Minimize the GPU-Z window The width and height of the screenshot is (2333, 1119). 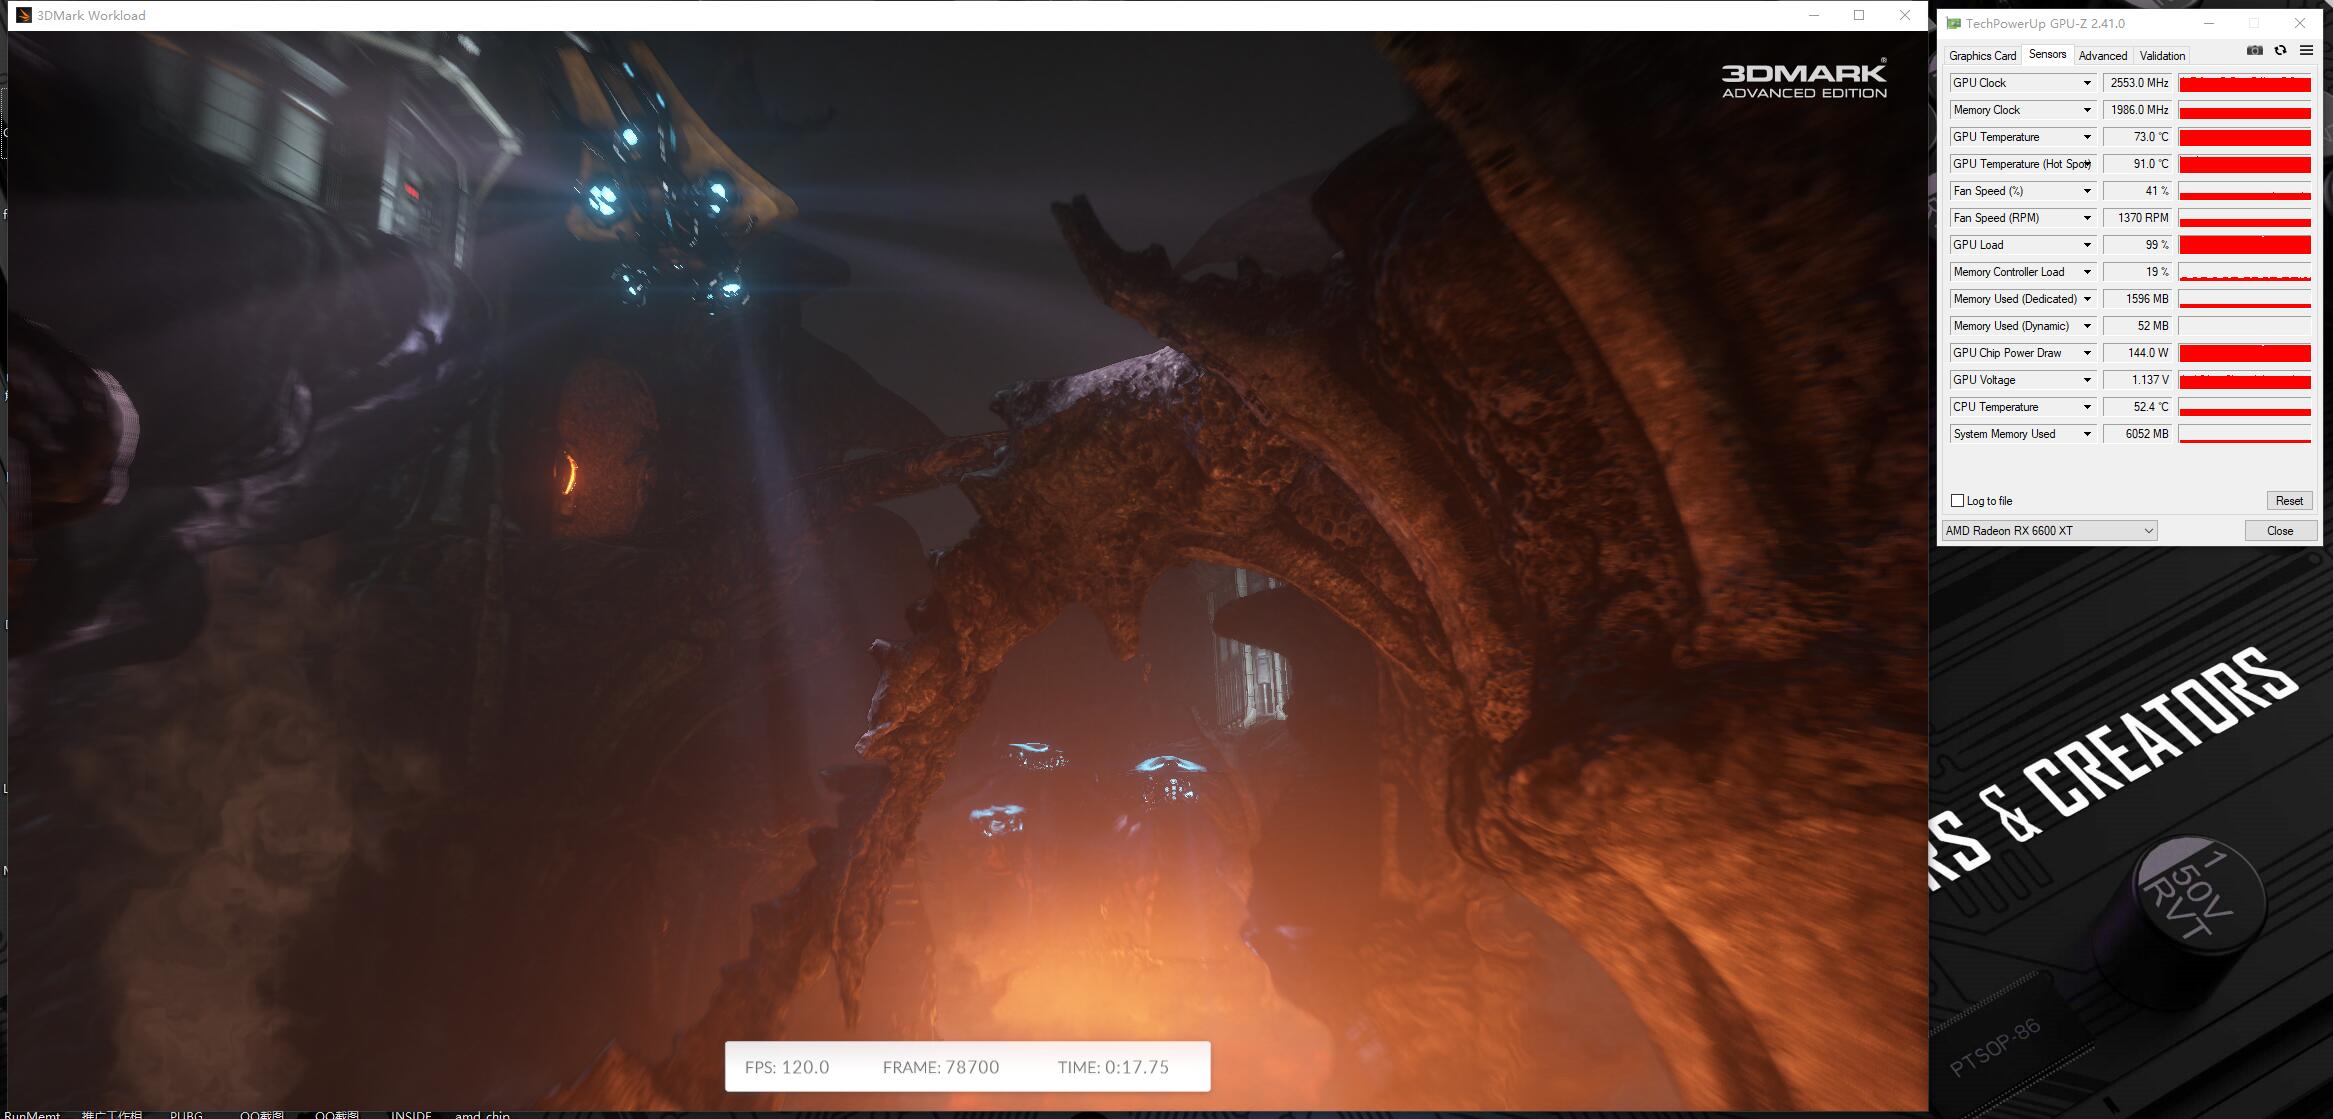[x=2209, y=23]
